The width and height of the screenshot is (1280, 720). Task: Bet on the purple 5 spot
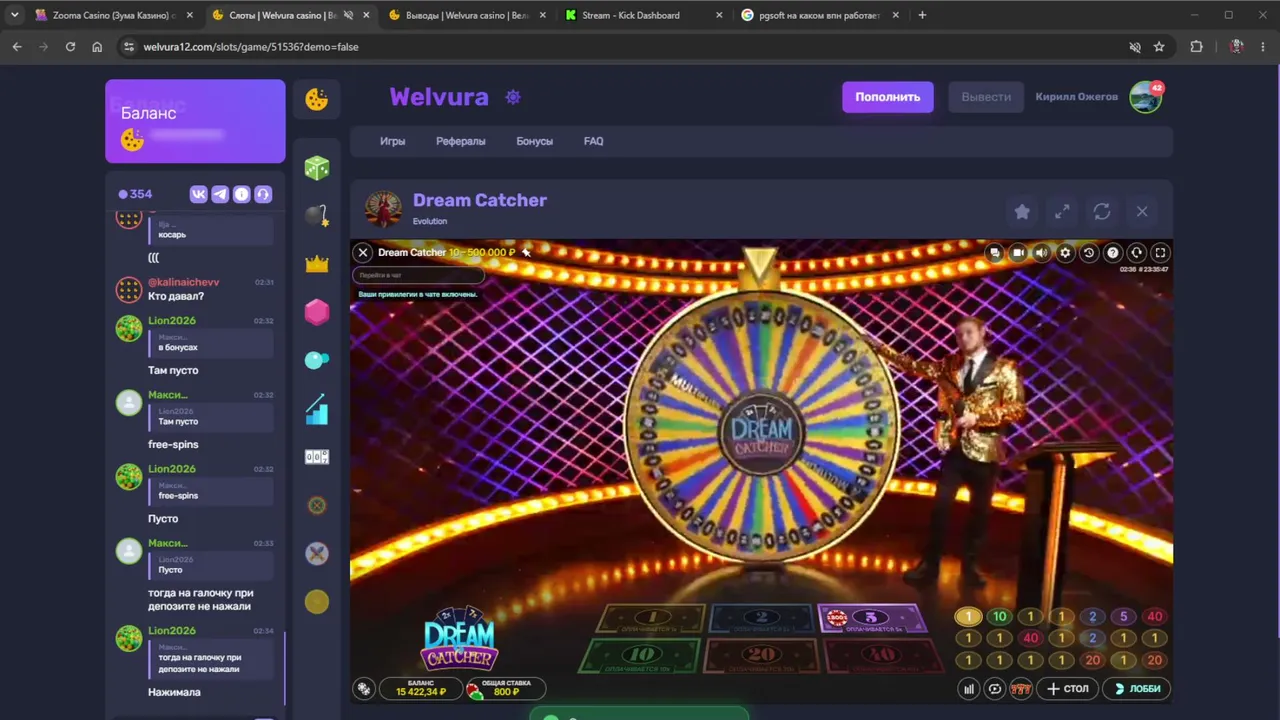coord(871,619)
